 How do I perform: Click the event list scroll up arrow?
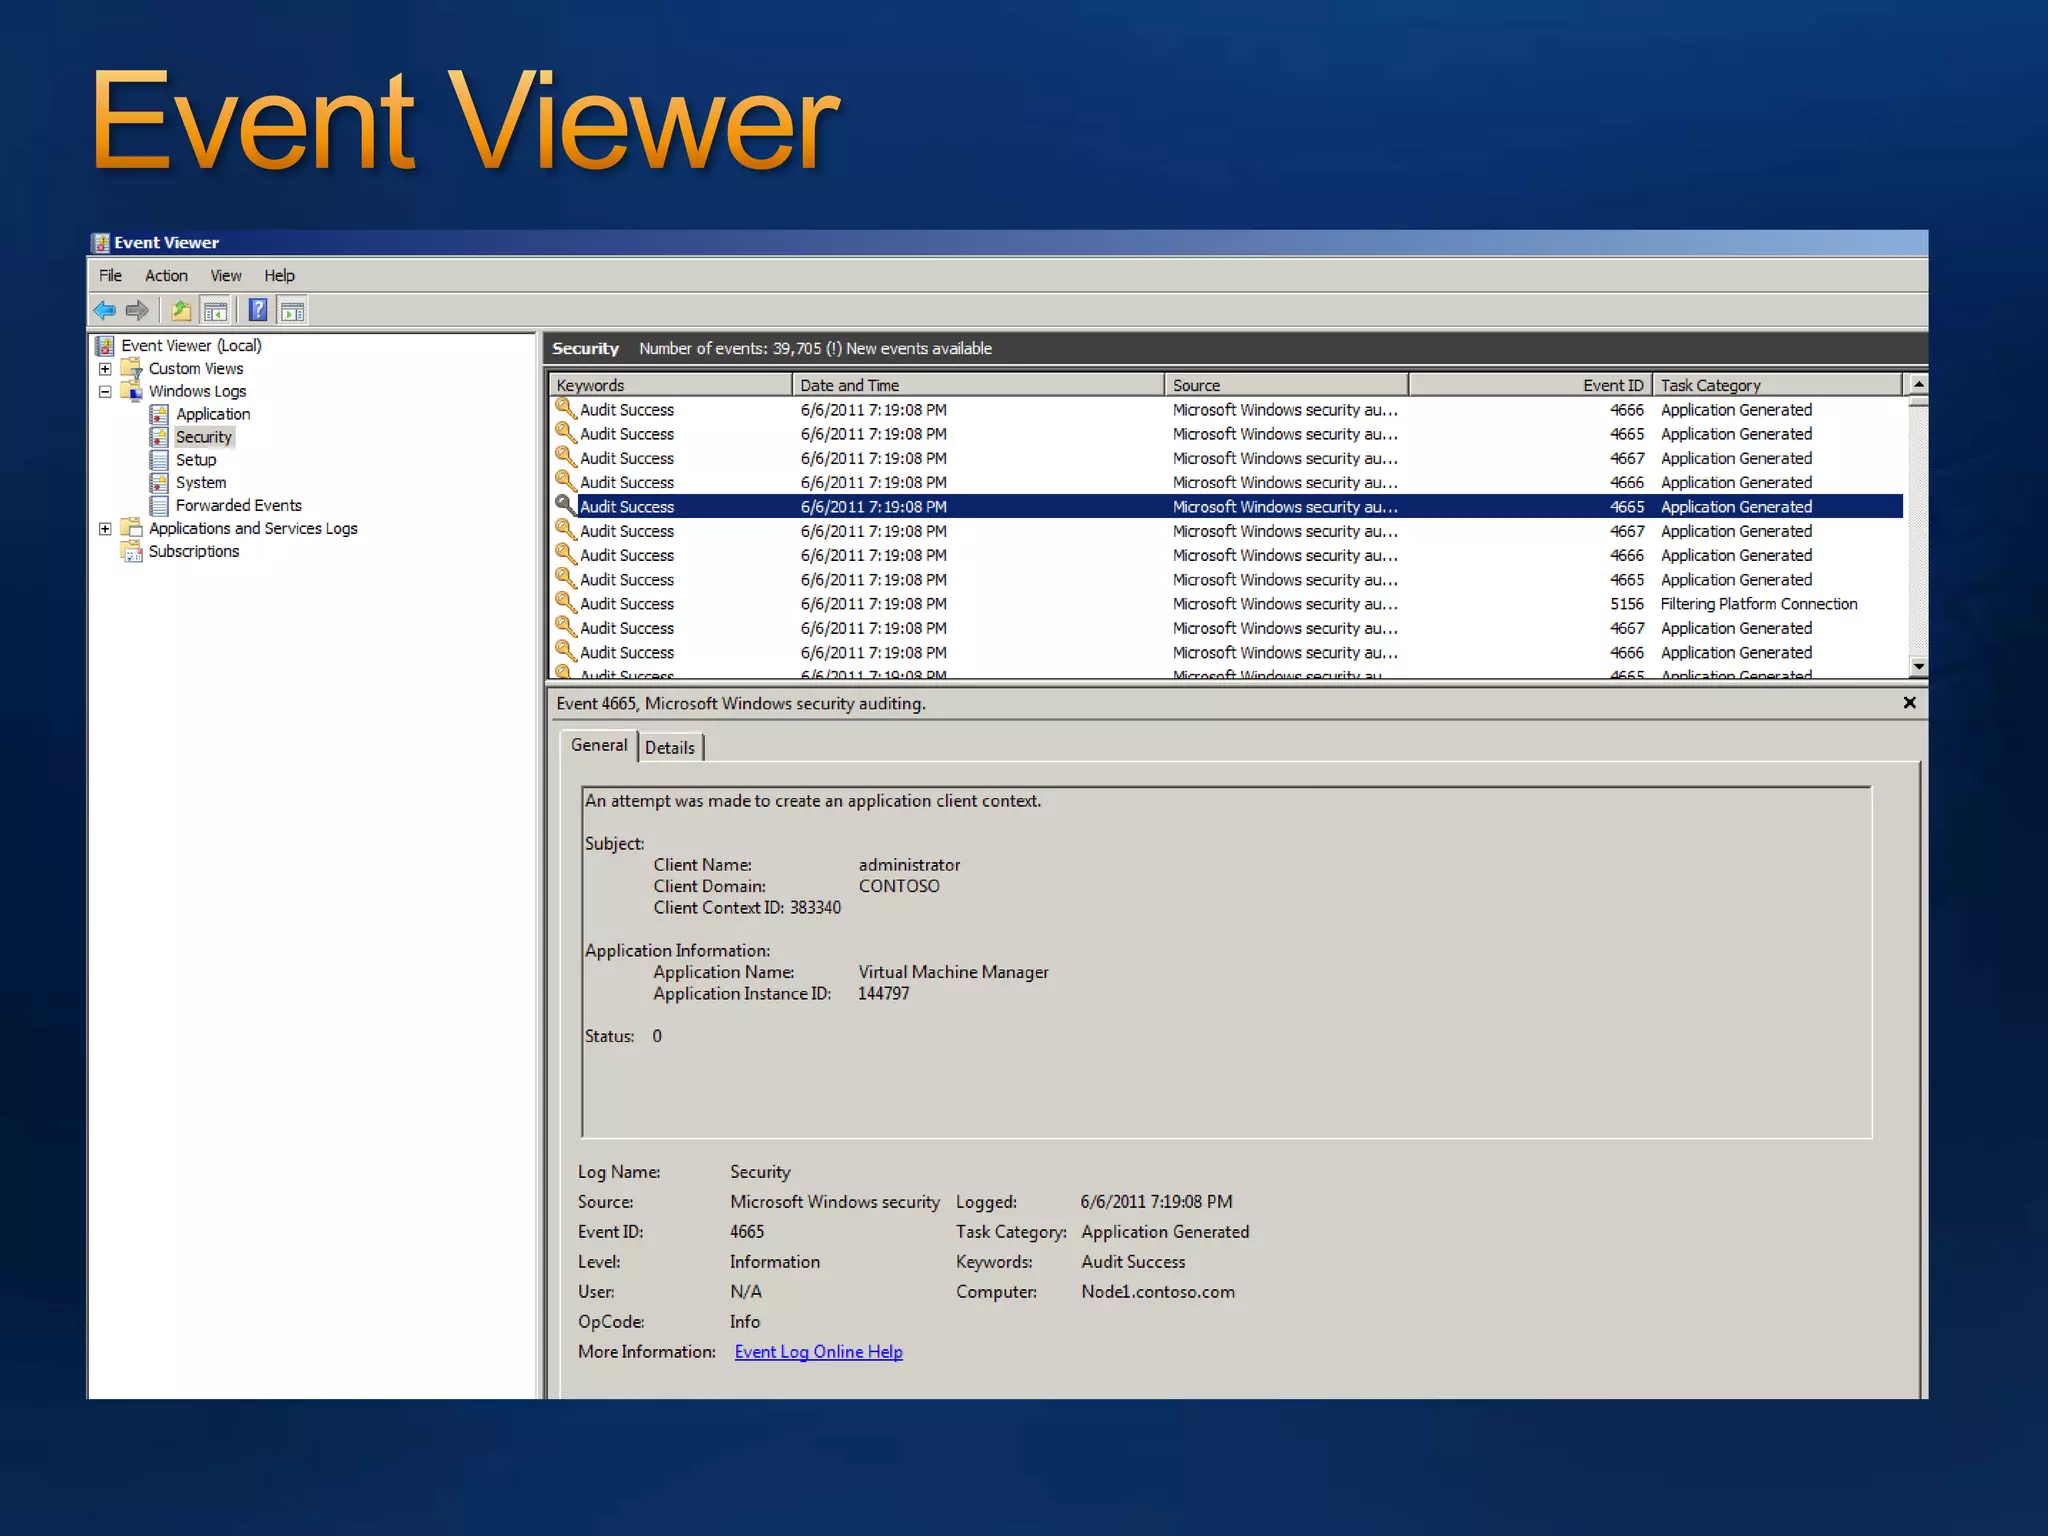click(x=1918, y=384)
